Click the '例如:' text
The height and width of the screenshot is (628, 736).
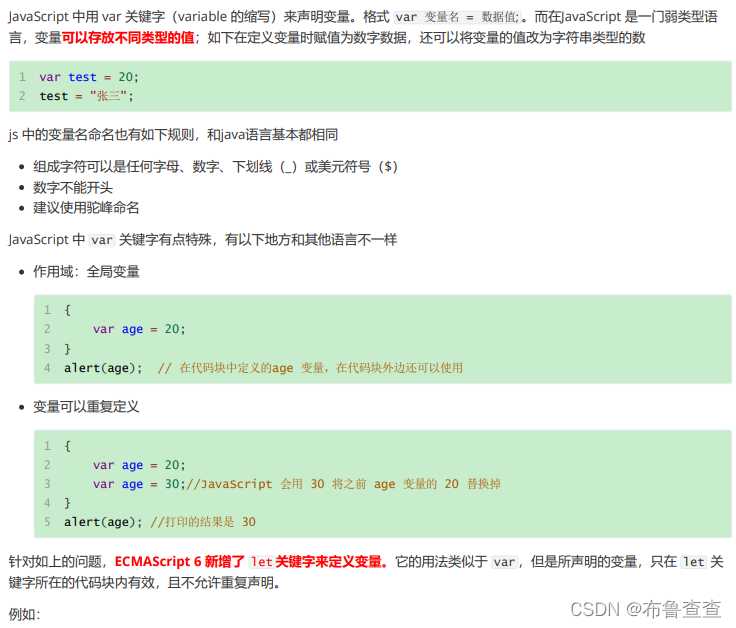coord(24,614)
